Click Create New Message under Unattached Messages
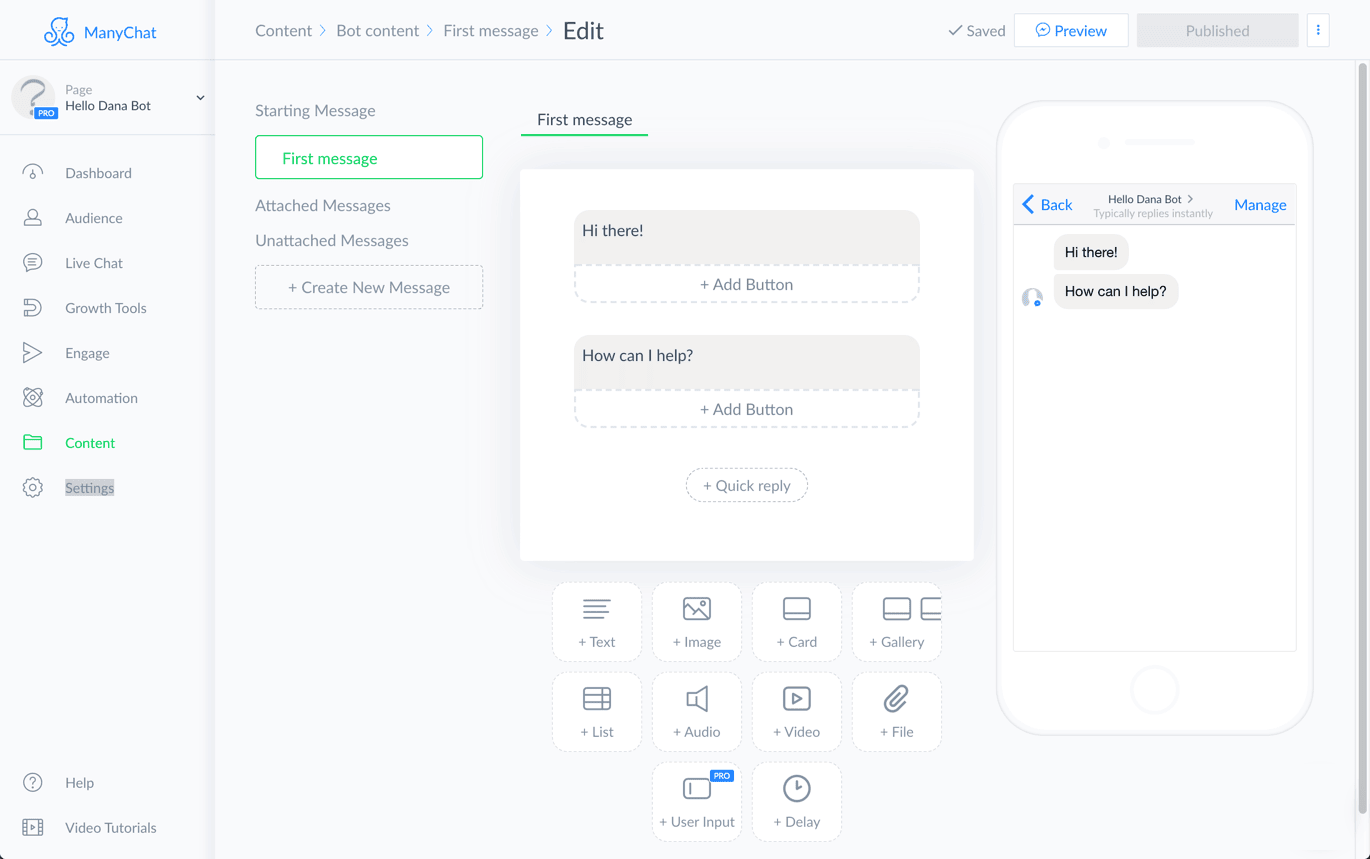The width and height of the screenshot is (1370, 859). [368, 287]
